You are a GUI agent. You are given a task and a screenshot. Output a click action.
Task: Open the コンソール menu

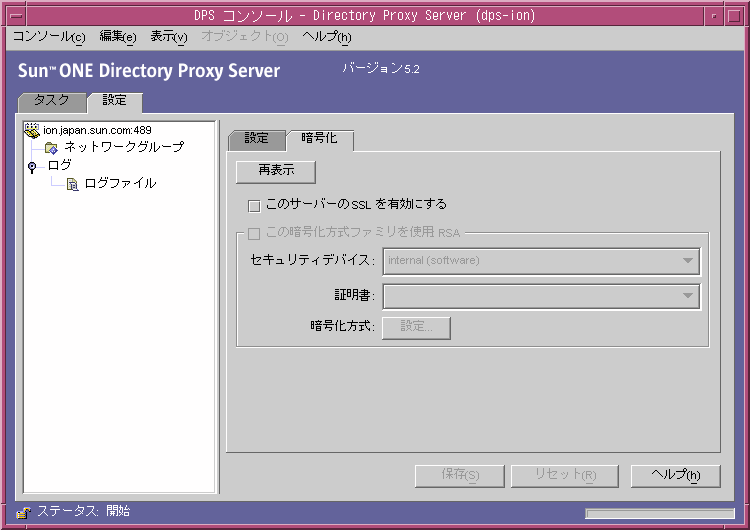tap(49, 36)
